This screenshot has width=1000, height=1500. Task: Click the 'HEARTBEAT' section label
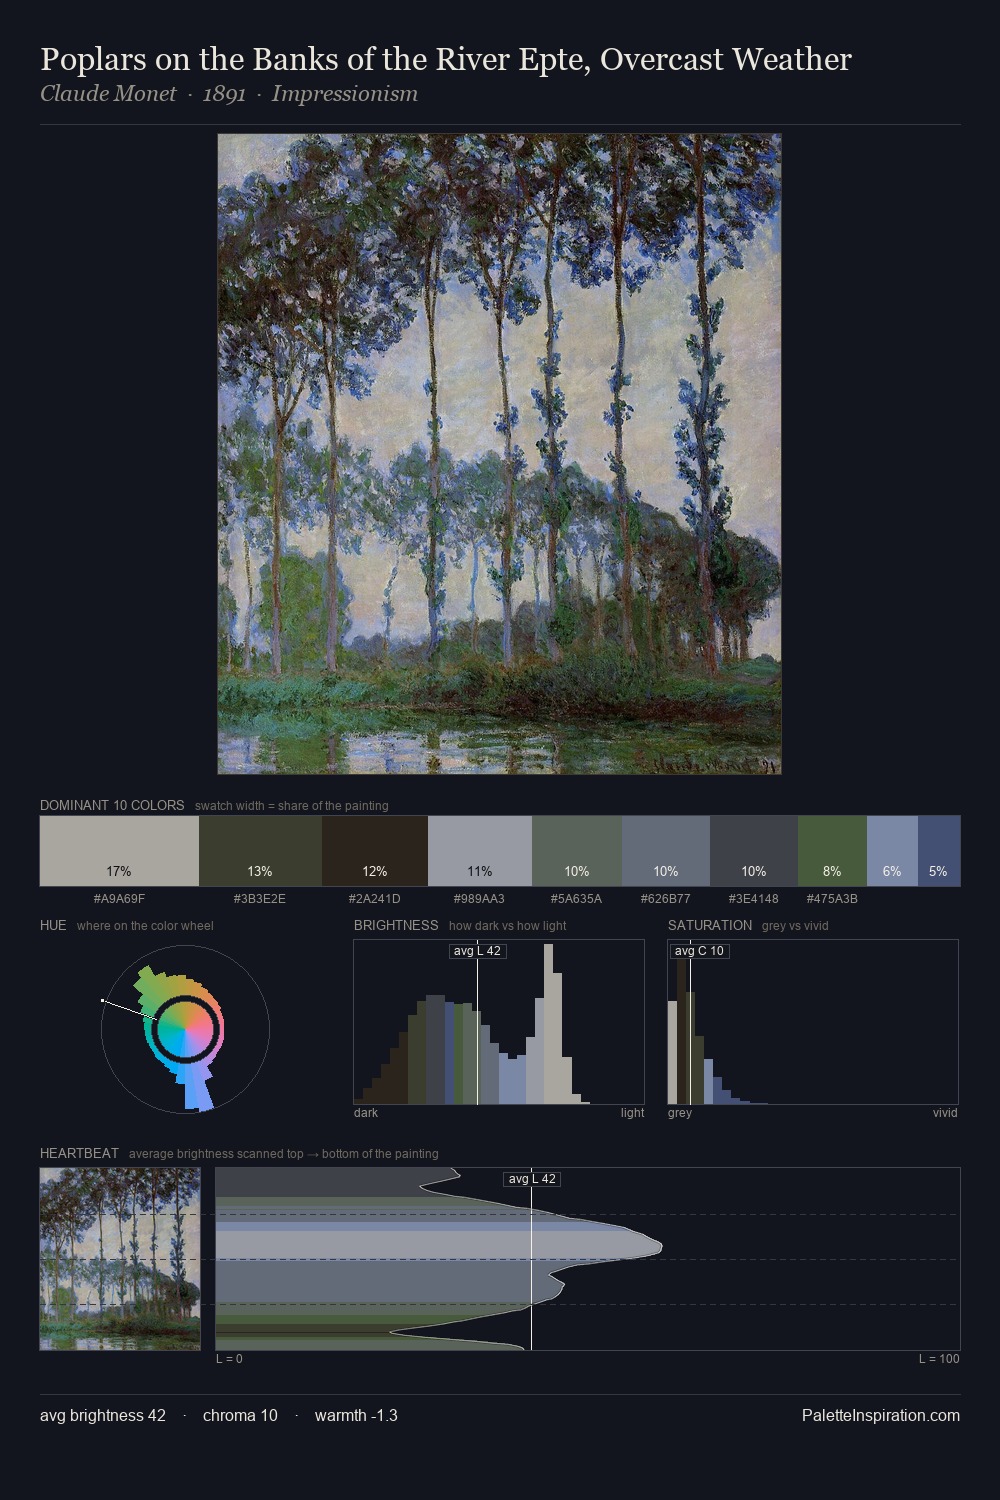click(79, 1153)
